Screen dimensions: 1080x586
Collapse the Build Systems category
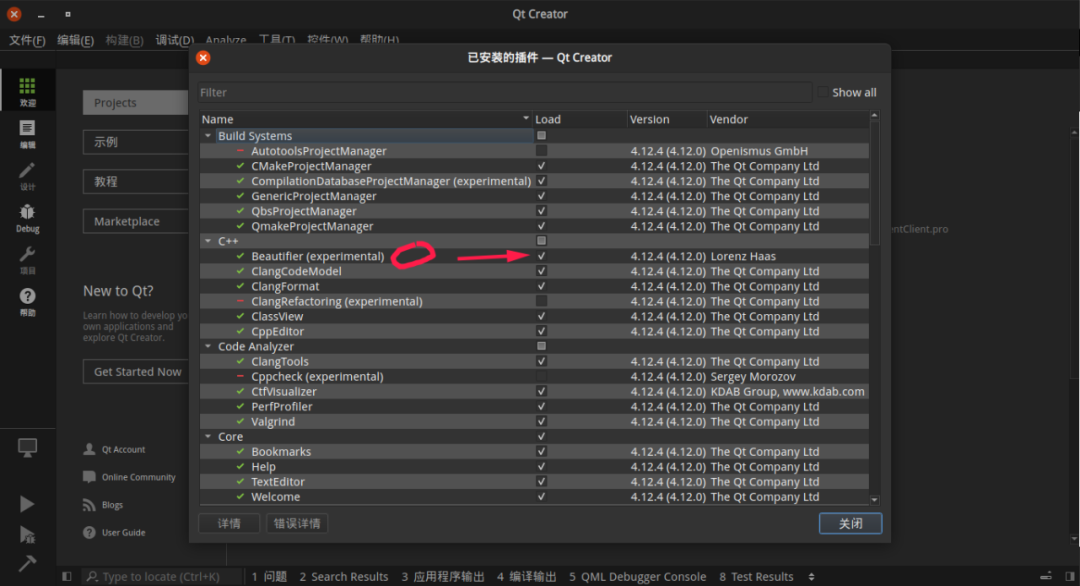pyautogui.click(x=208, y=135)
